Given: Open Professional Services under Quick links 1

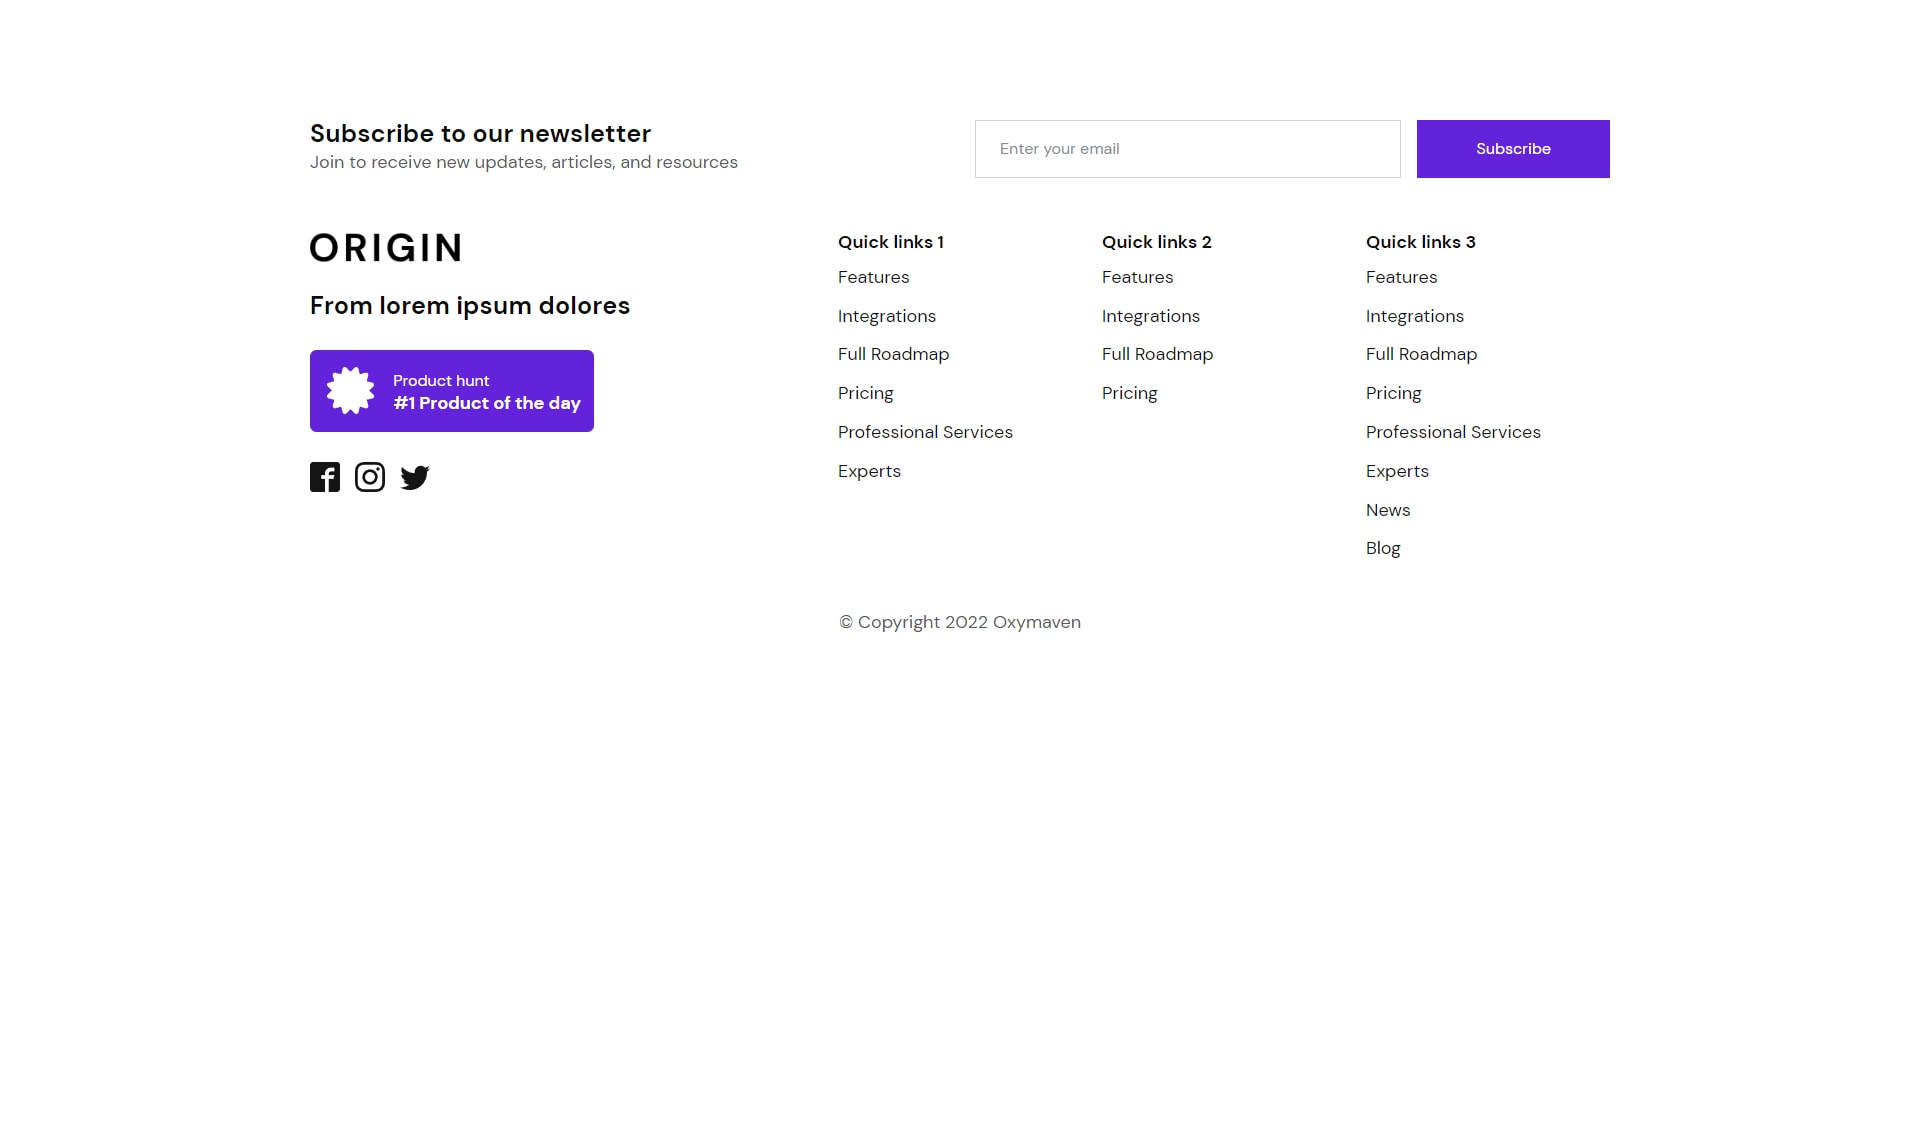Looking at the screenshot, I should 926,432.
